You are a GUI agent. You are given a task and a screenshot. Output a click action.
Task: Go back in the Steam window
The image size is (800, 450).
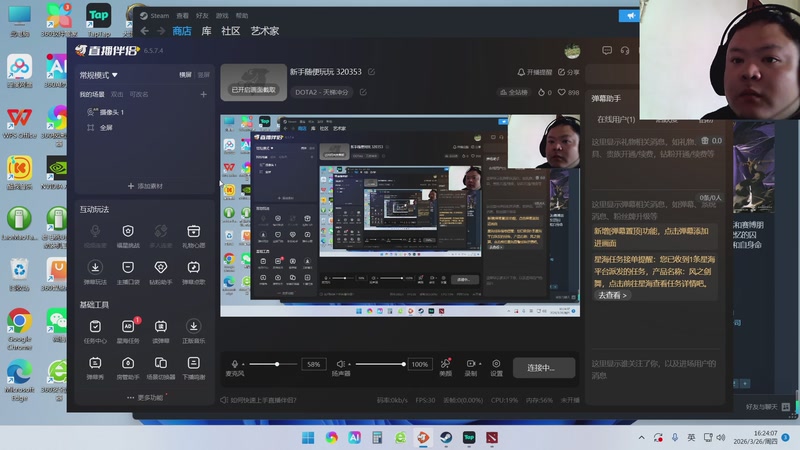click(145, 31)
